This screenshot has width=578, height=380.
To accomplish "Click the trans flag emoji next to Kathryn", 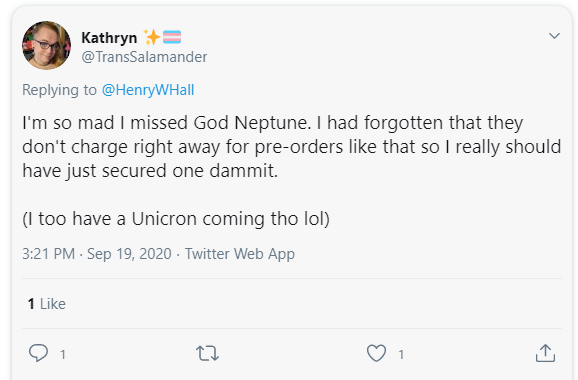I will (172, 37).
